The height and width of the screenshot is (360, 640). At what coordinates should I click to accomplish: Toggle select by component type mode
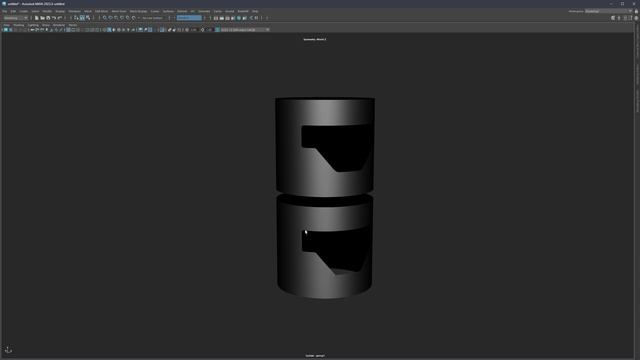[x=88, y=18]
